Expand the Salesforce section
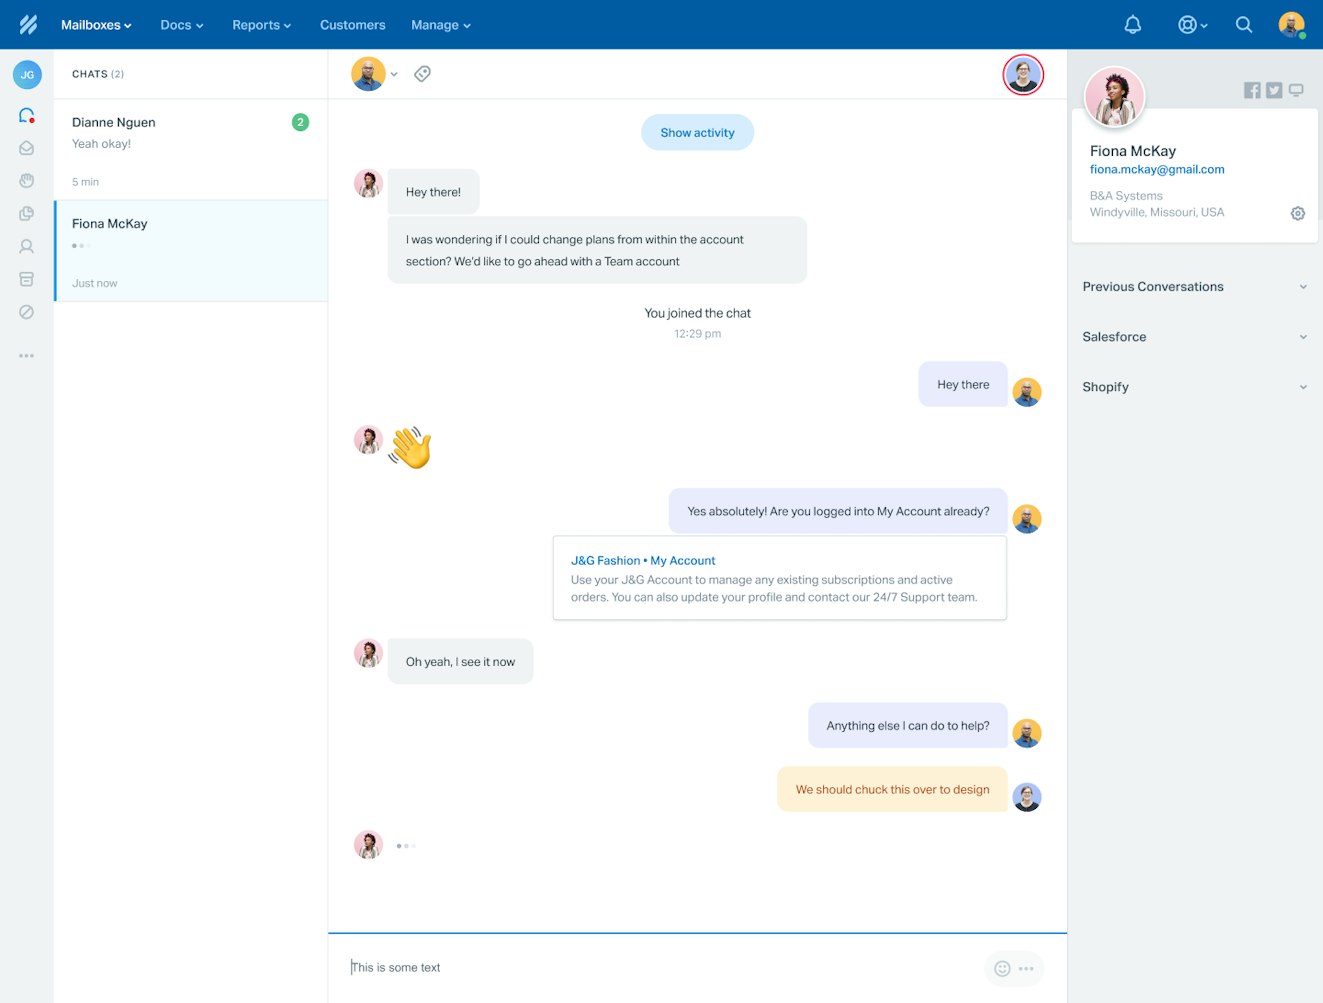This screenshot has height=1003, width=1323. point(1194,337)
